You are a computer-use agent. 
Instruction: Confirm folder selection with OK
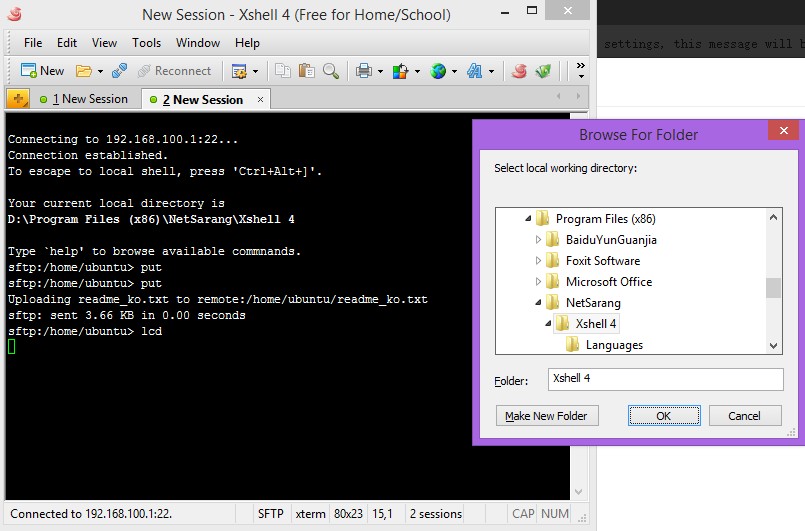(x=664, y=415)
